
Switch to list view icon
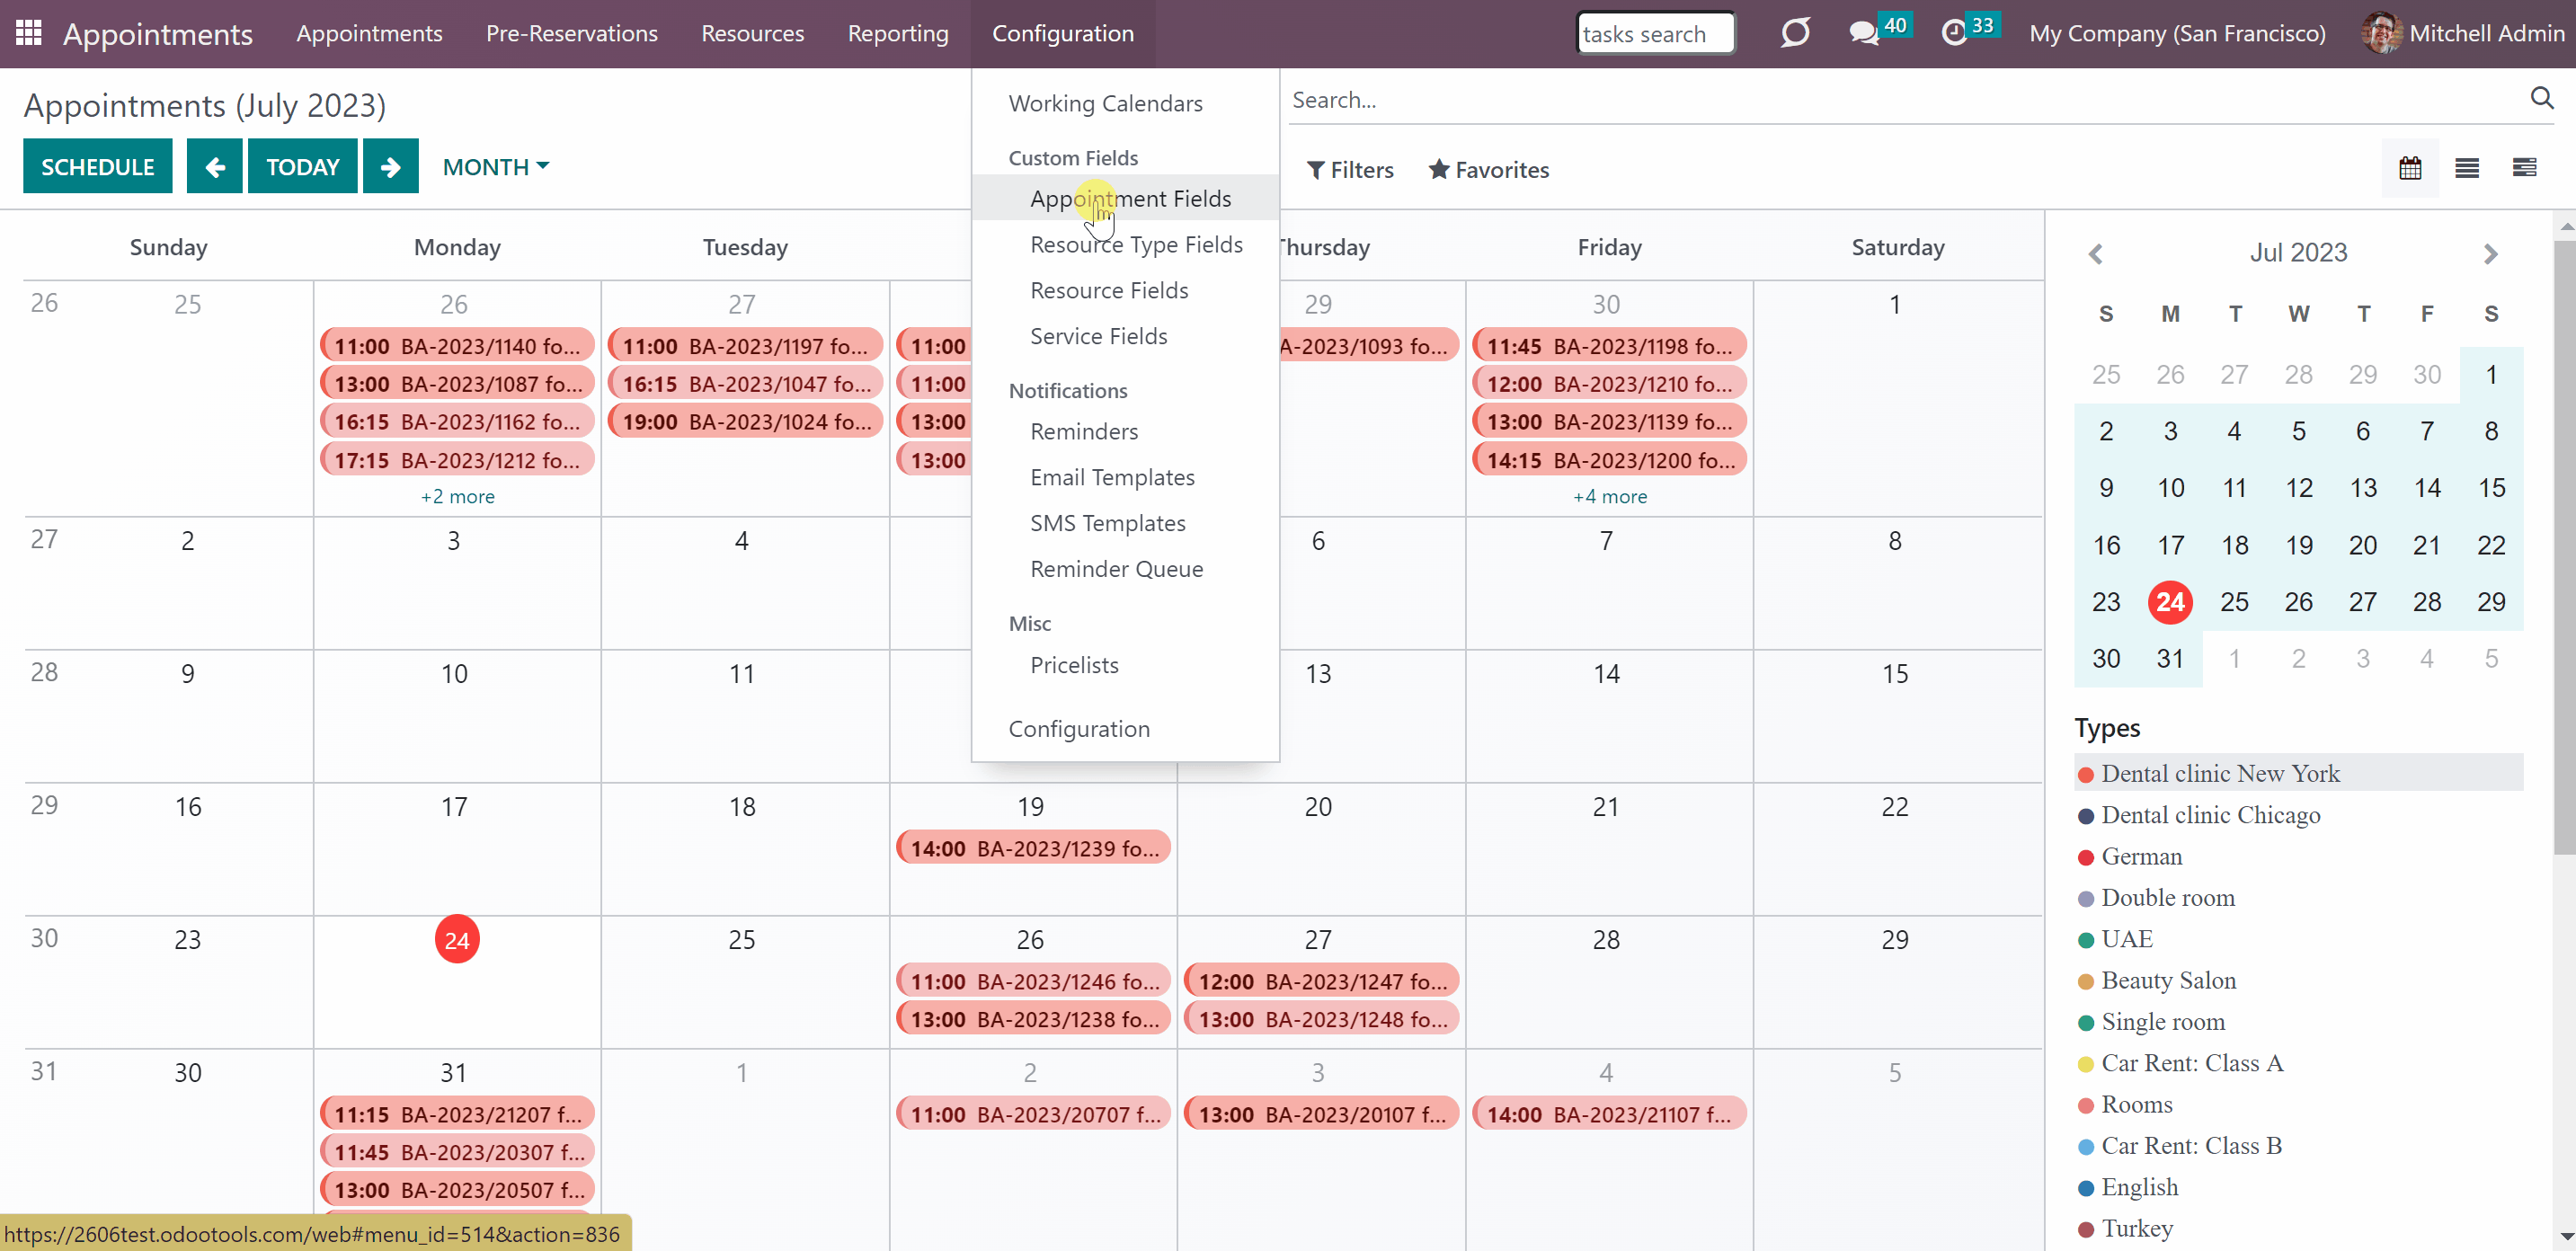pyautogui.click(x=2467, y=168)
